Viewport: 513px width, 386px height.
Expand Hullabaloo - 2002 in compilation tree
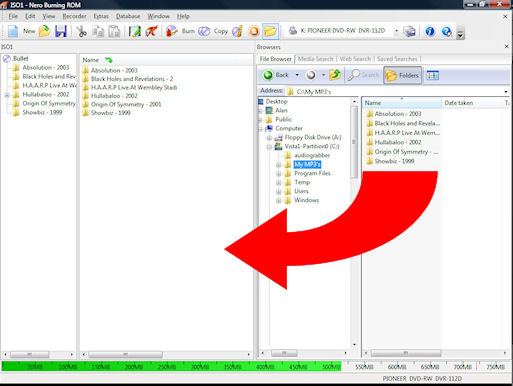(x=7, y=95)
